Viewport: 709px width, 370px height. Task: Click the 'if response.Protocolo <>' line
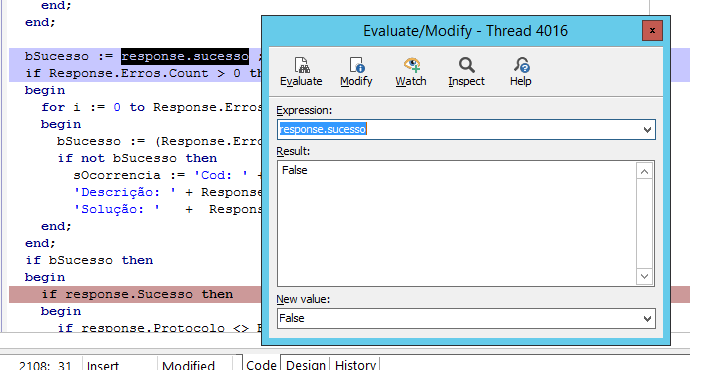click(159, 327)
